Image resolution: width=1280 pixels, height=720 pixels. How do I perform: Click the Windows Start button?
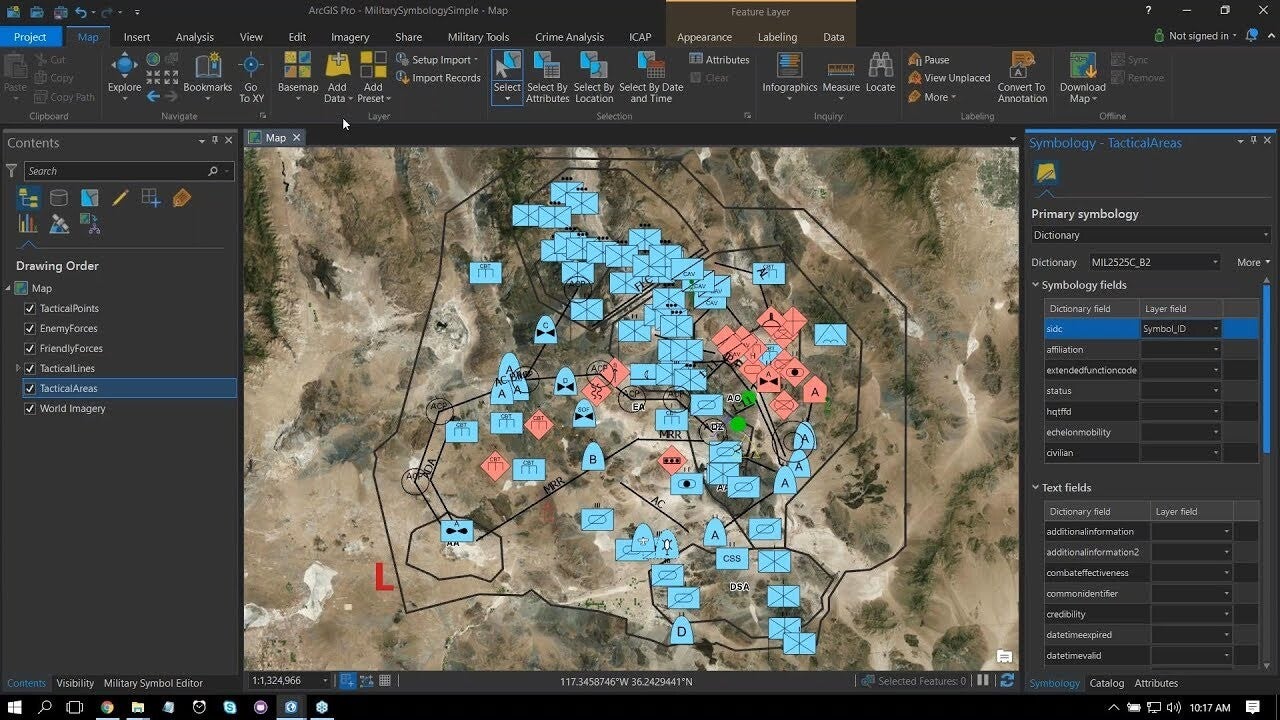tap(15, 707)
